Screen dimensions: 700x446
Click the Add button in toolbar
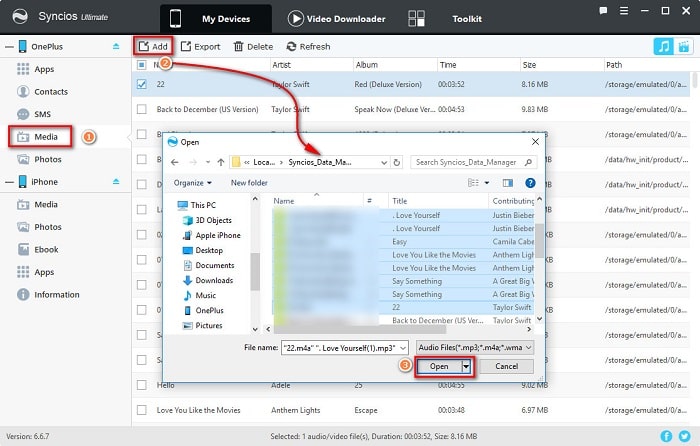coord(153,46)
